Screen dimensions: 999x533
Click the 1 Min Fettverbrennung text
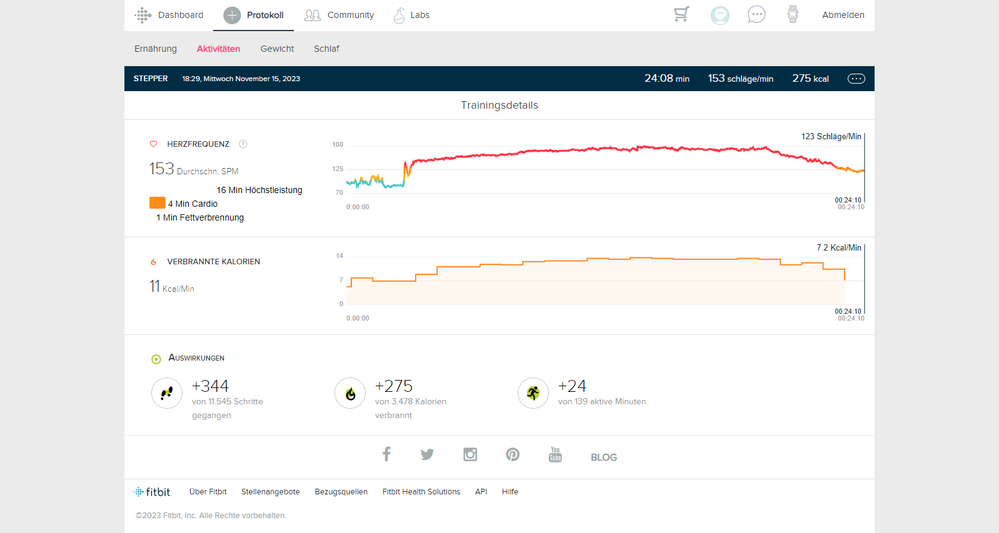pyautogui.click(x=200, y=217)
